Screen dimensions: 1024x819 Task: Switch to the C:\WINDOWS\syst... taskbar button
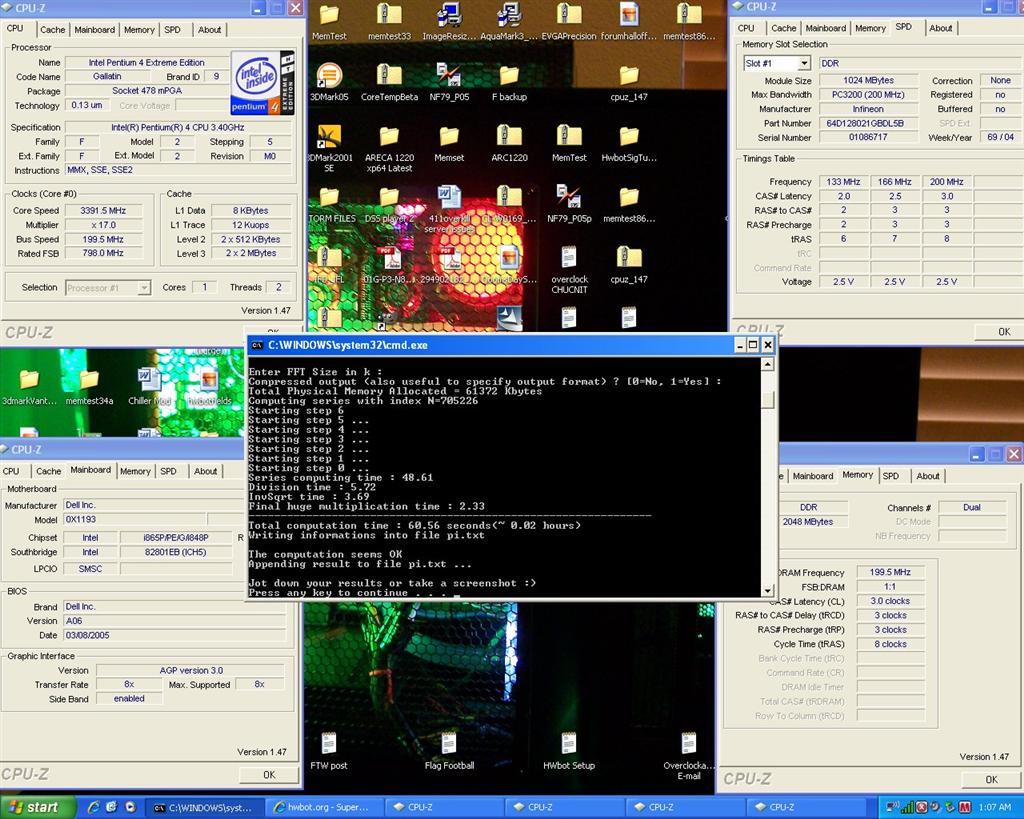(203, 807)
